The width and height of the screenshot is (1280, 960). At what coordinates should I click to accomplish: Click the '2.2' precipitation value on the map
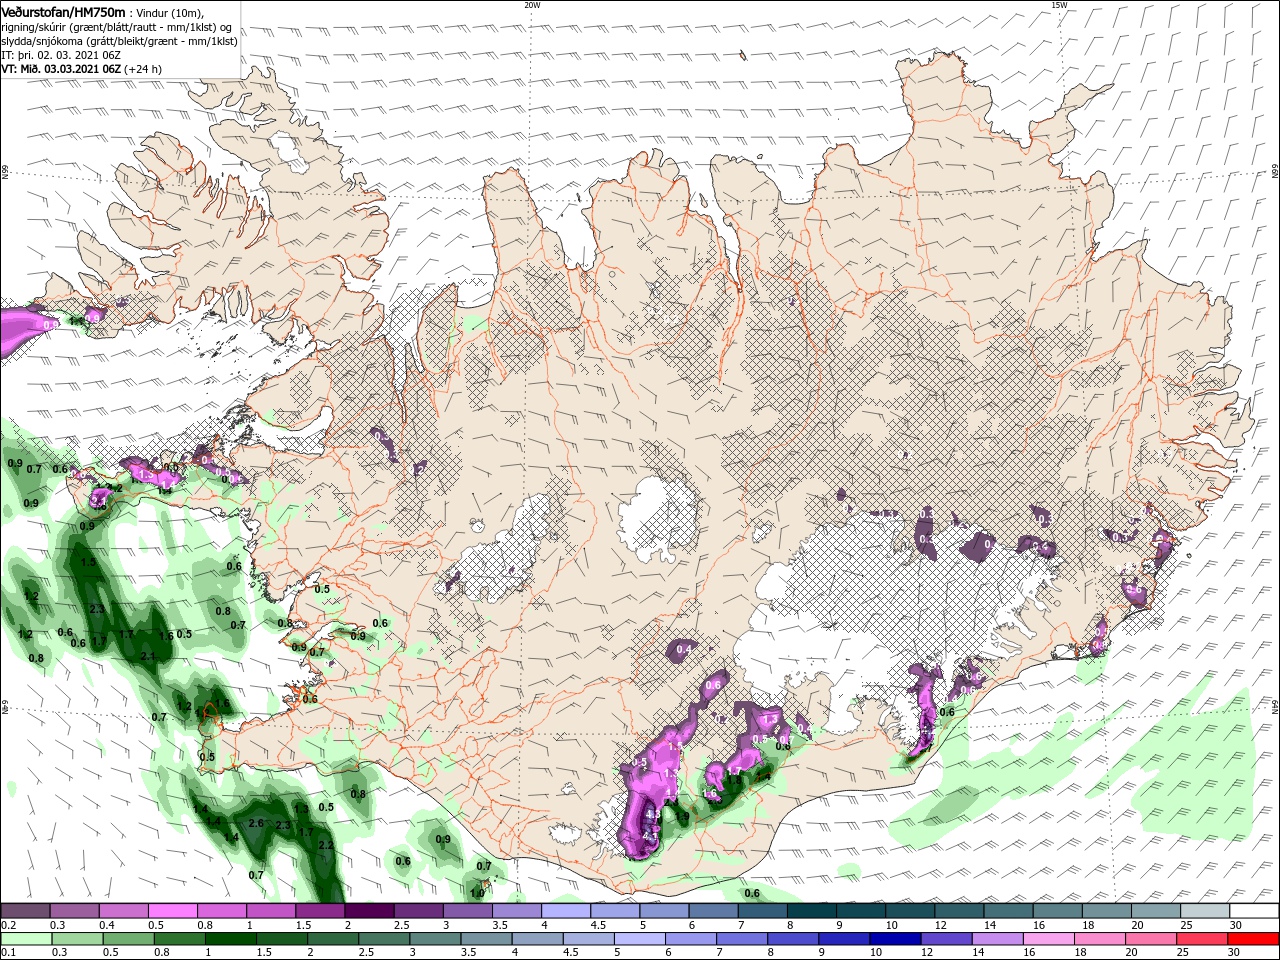(x=325, y=845)
